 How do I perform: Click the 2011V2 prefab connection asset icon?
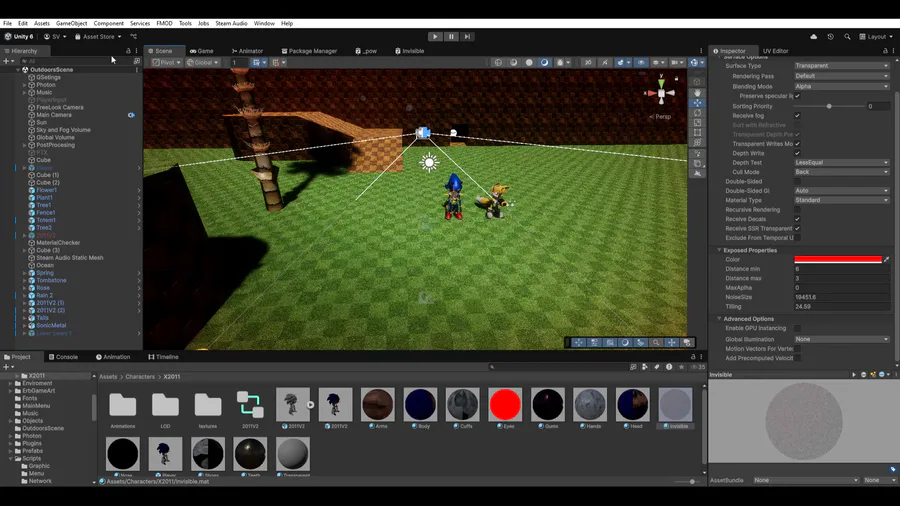(x=250, y=404)
